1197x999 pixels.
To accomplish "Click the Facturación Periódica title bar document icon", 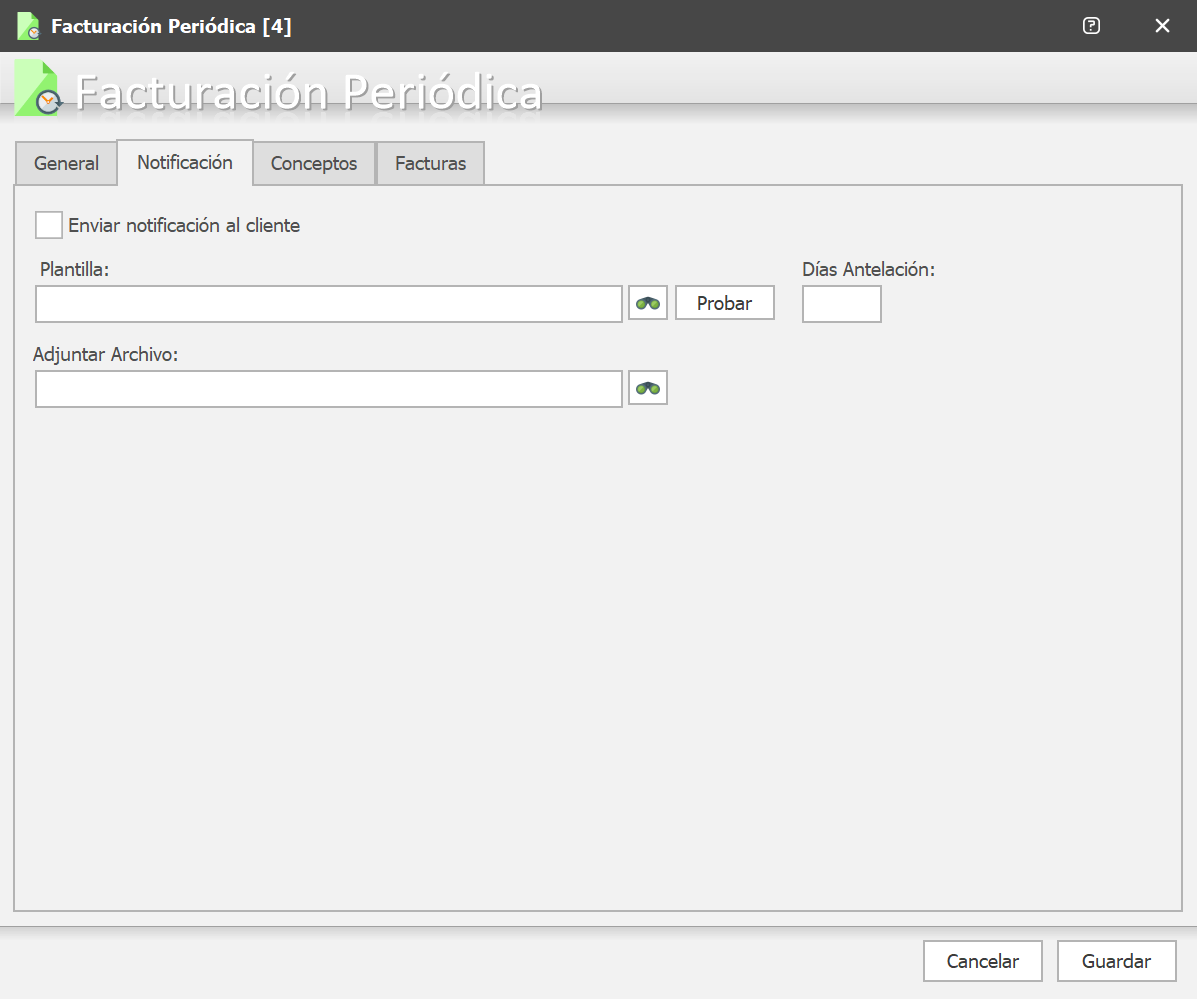I will (x=28, y=26).
